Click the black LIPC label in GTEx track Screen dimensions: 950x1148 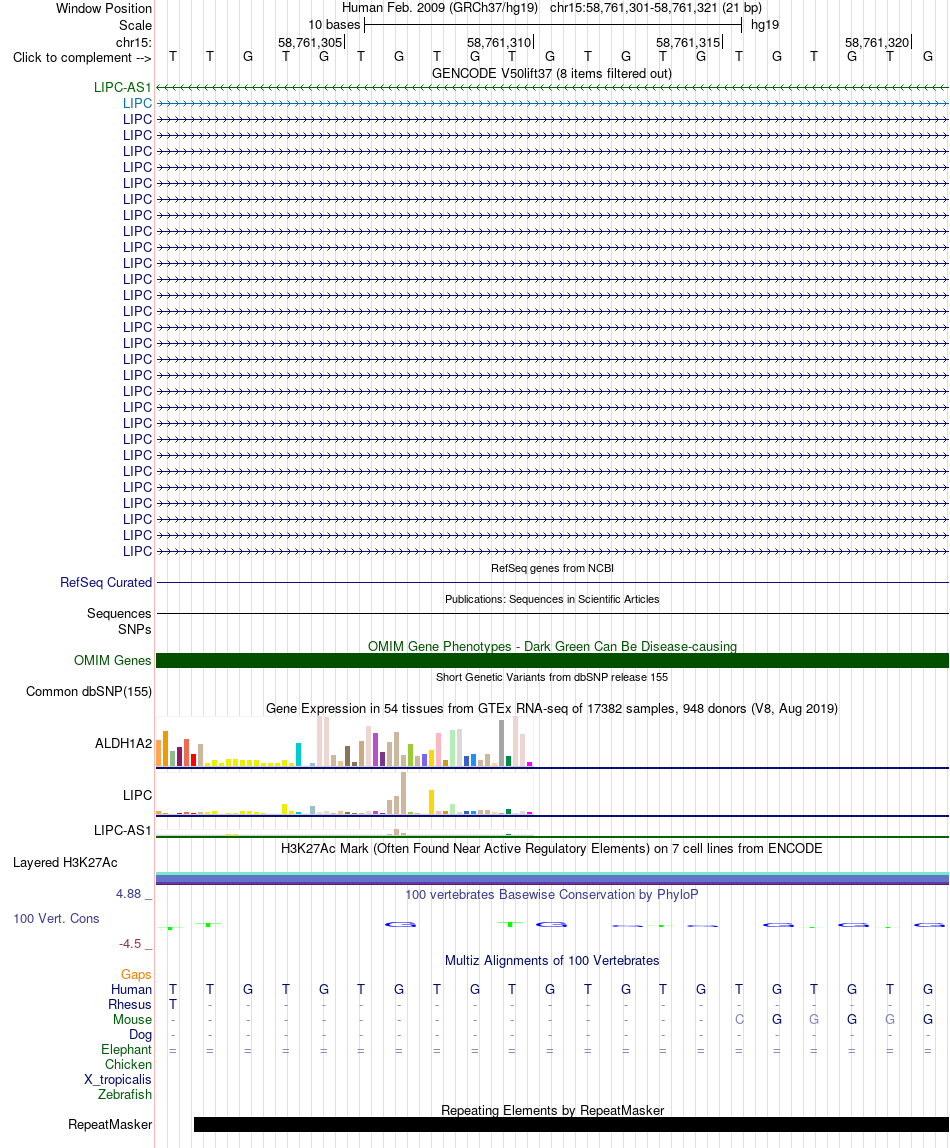click(x=138, y=795)
